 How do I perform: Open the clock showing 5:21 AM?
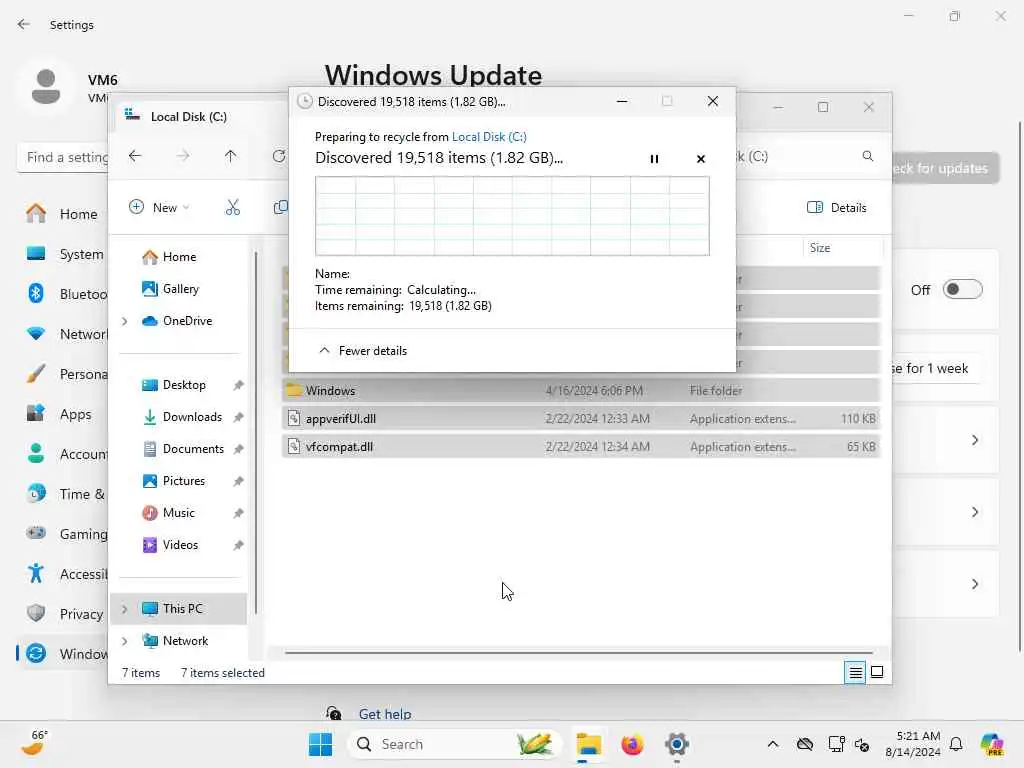click(912, 744)
